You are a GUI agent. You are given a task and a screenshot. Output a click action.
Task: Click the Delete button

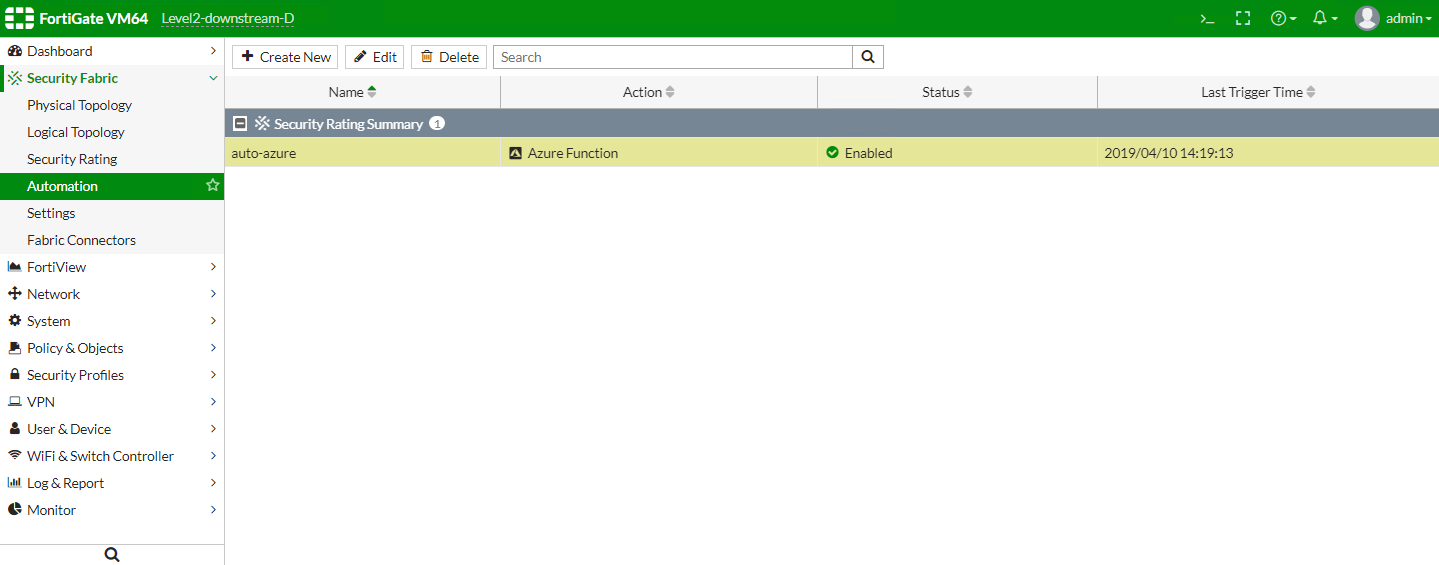coord(449,57)
